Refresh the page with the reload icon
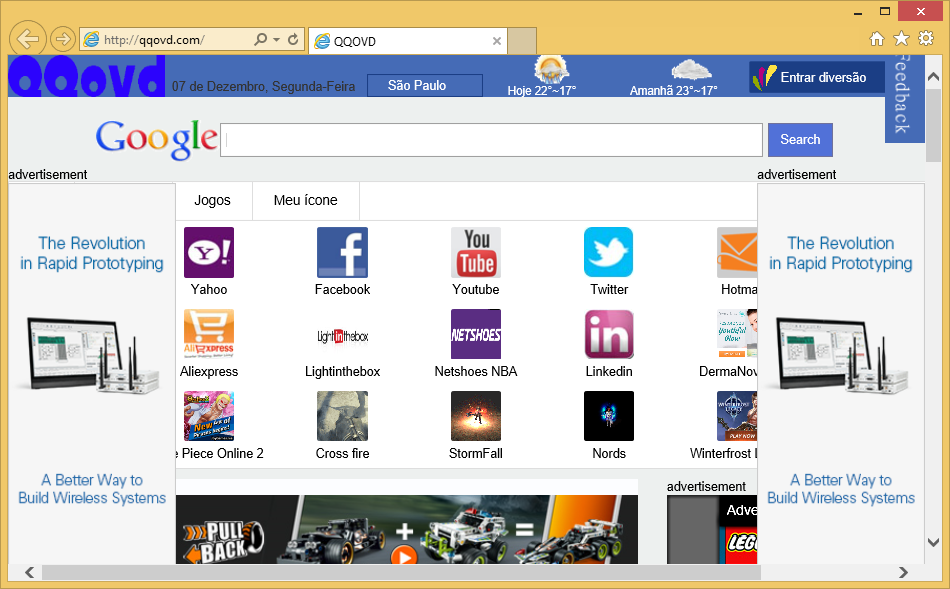Viewport: 950px width, 589px height. tap(293, 39)
